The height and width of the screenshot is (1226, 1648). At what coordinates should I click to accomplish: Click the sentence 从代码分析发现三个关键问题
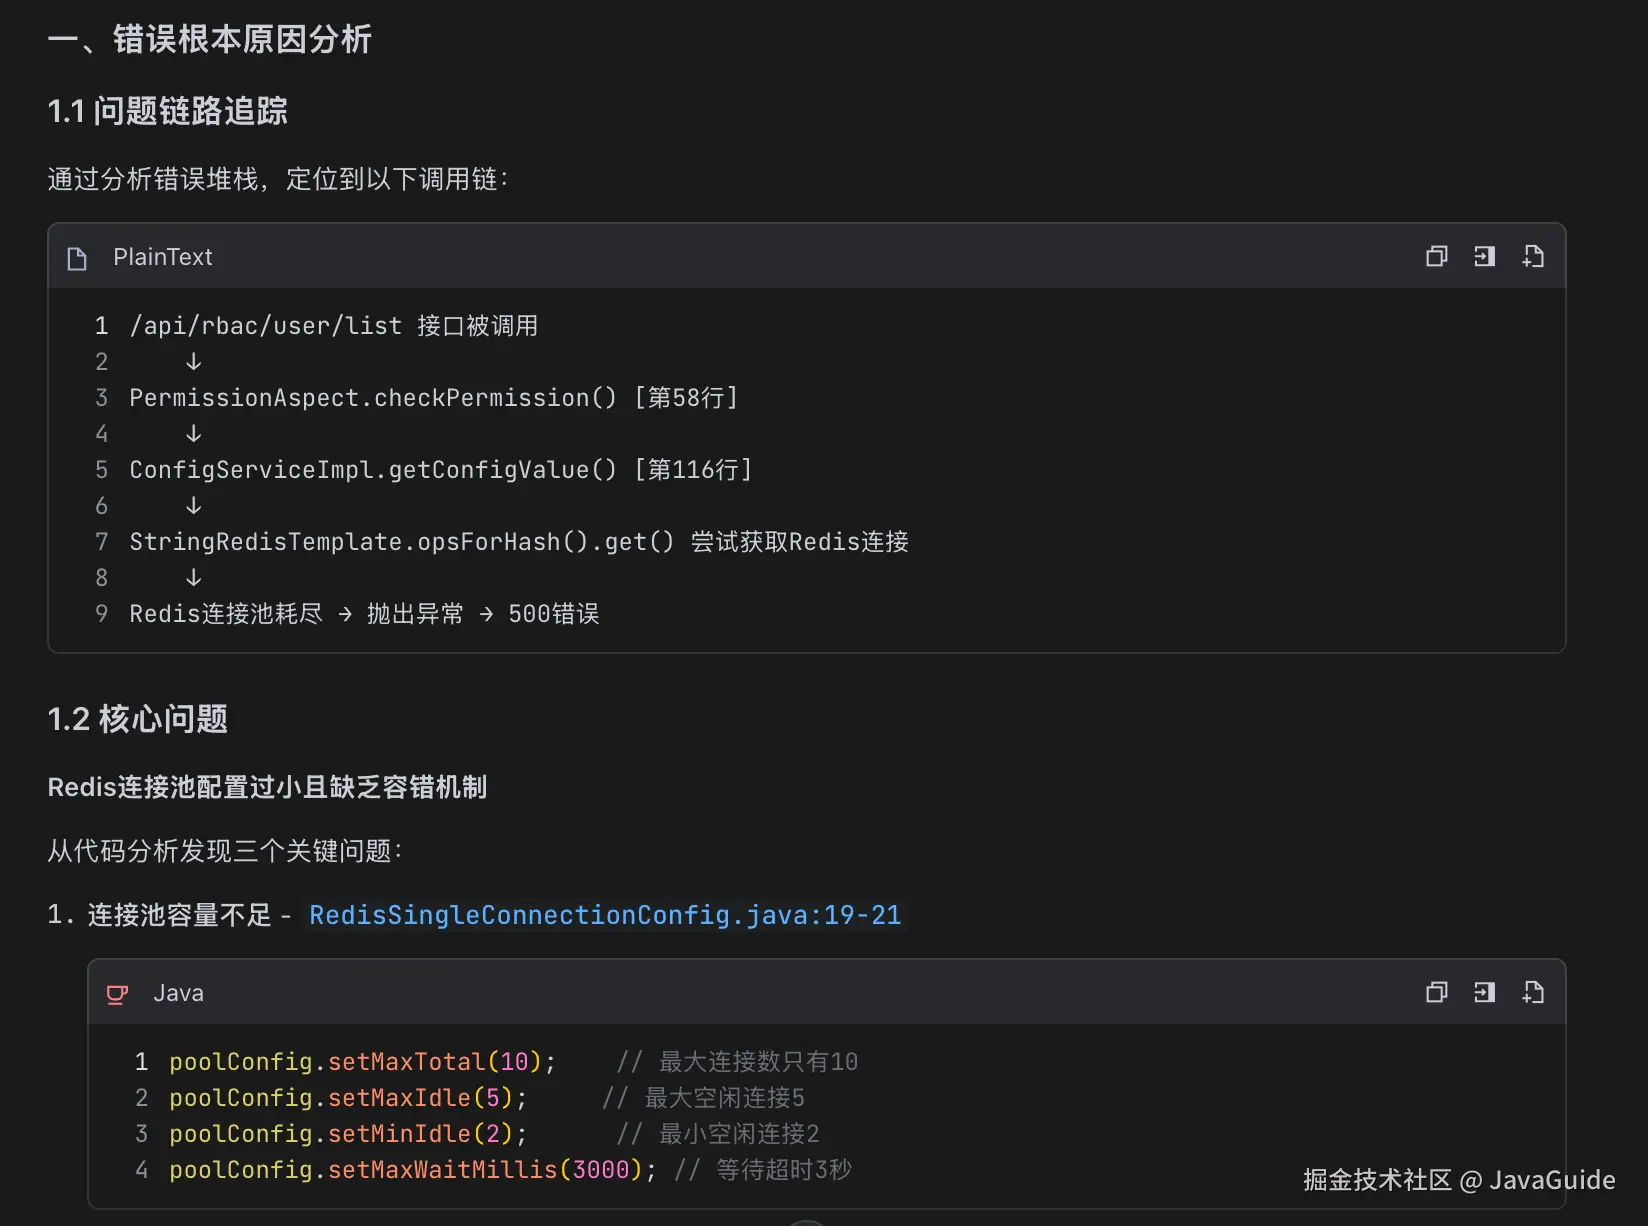pos(225,851)
